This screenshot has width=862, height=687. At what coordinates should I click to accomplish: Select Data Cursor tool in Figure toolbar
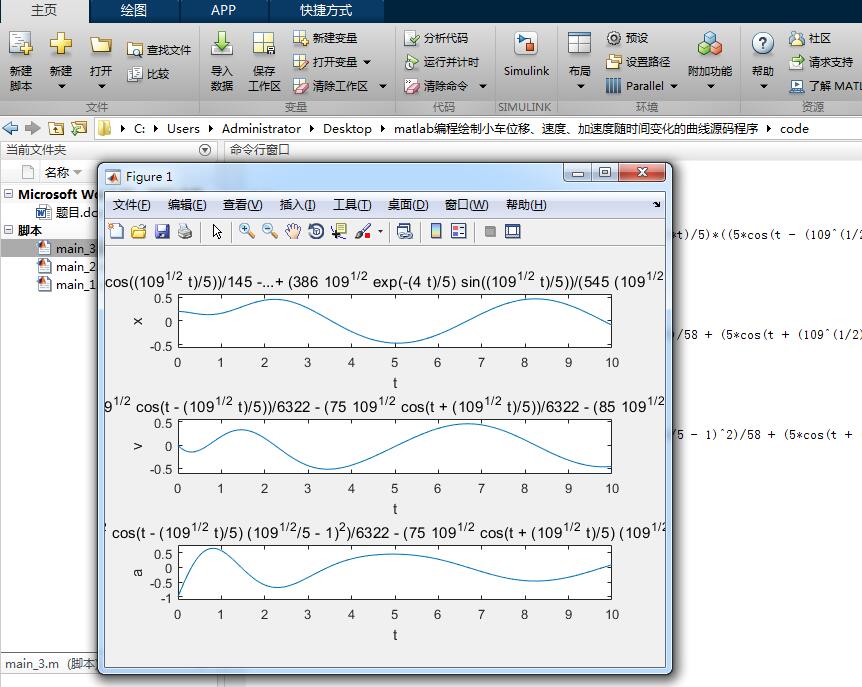339,231
